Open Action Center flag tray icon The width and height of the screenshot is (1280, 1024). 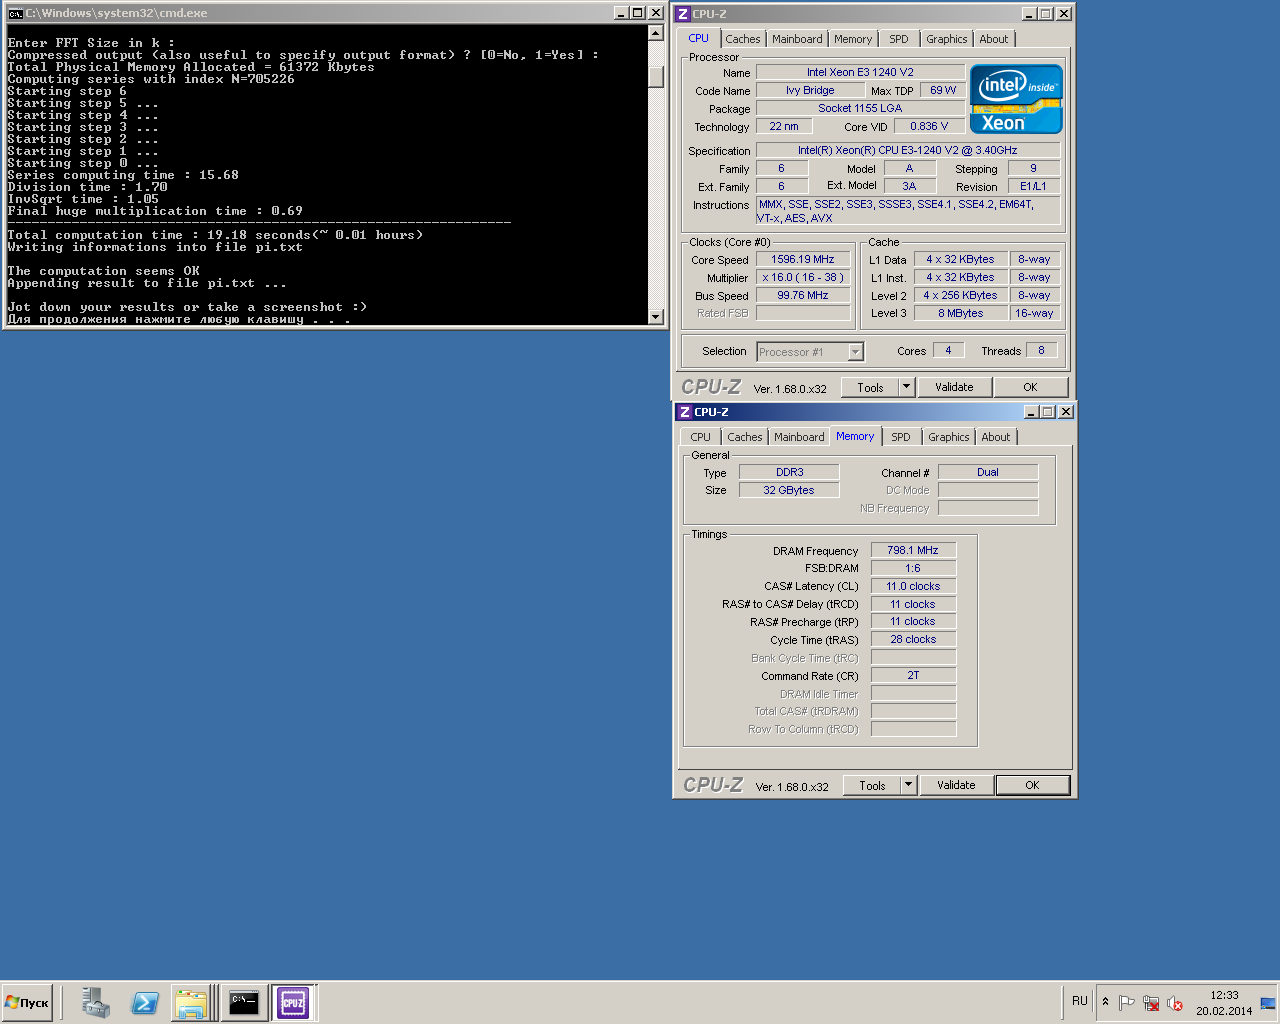(1127, 1002)
